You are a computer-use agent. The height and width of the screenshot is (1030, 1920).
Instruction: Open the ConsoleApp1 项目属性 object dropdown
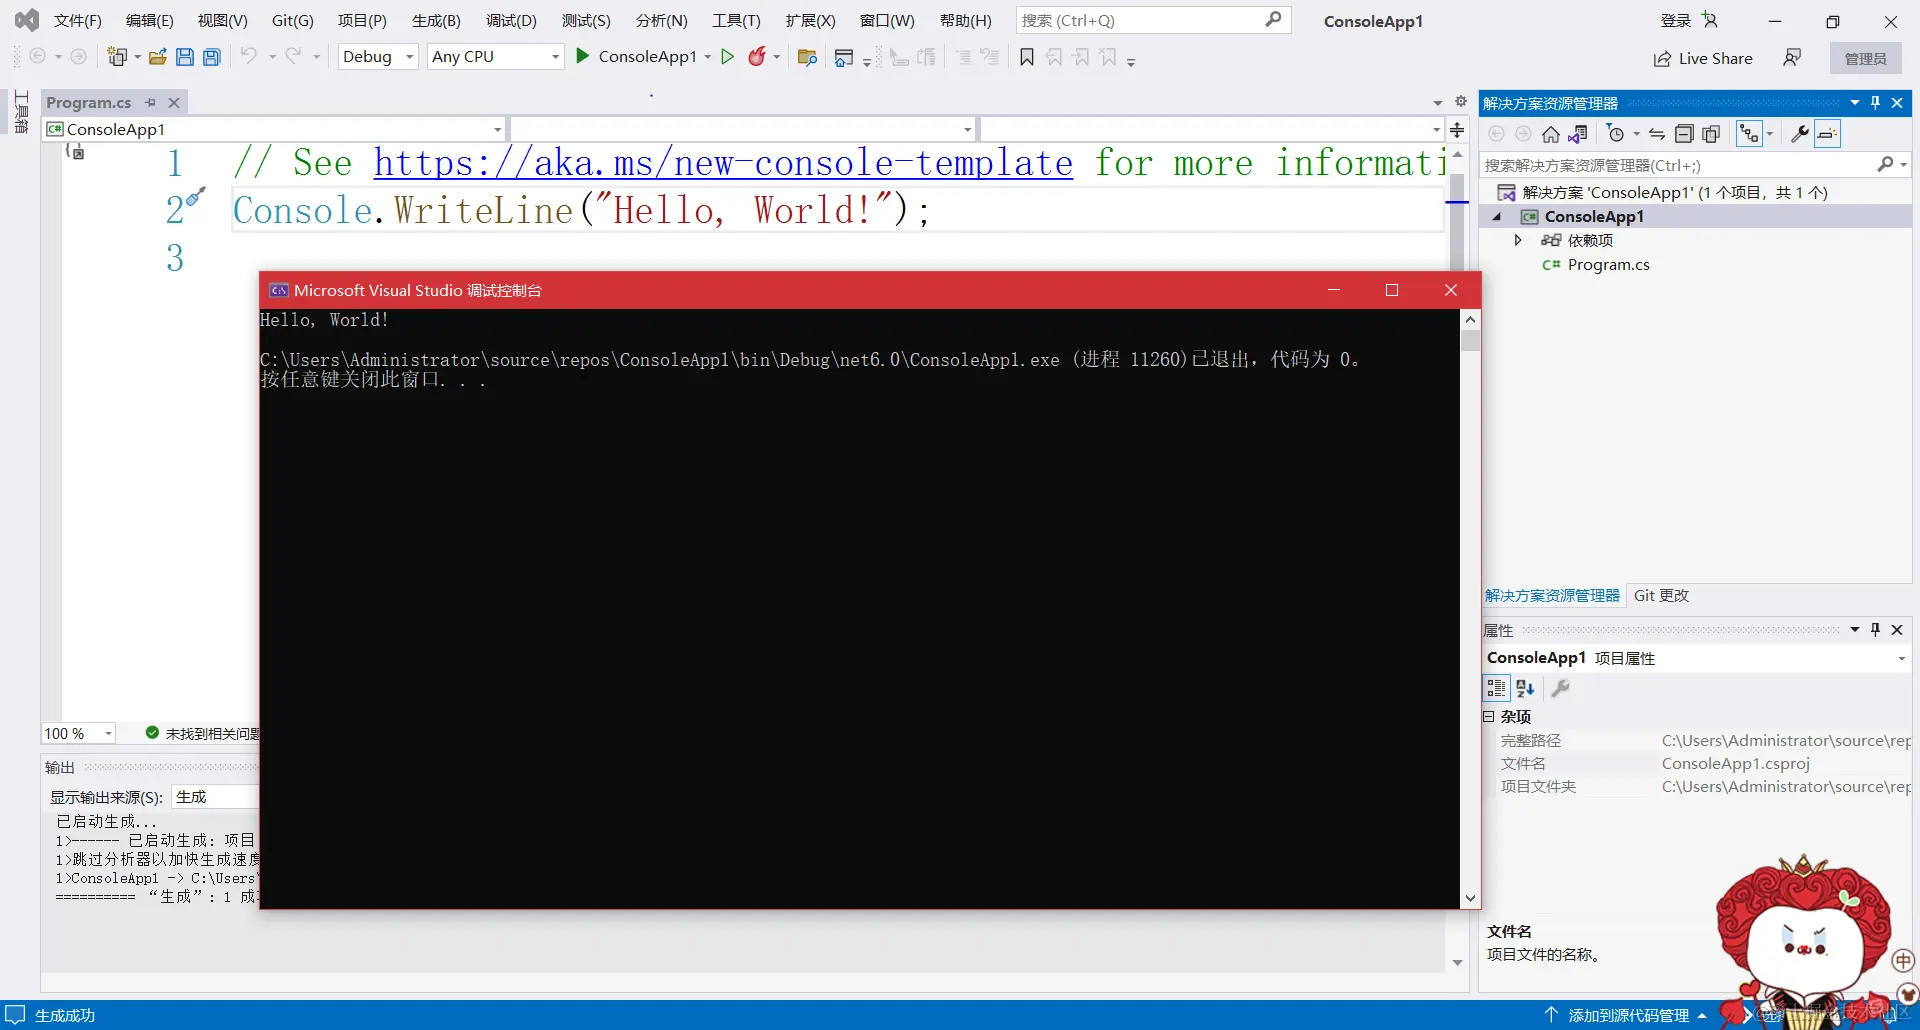[1697, 658]
